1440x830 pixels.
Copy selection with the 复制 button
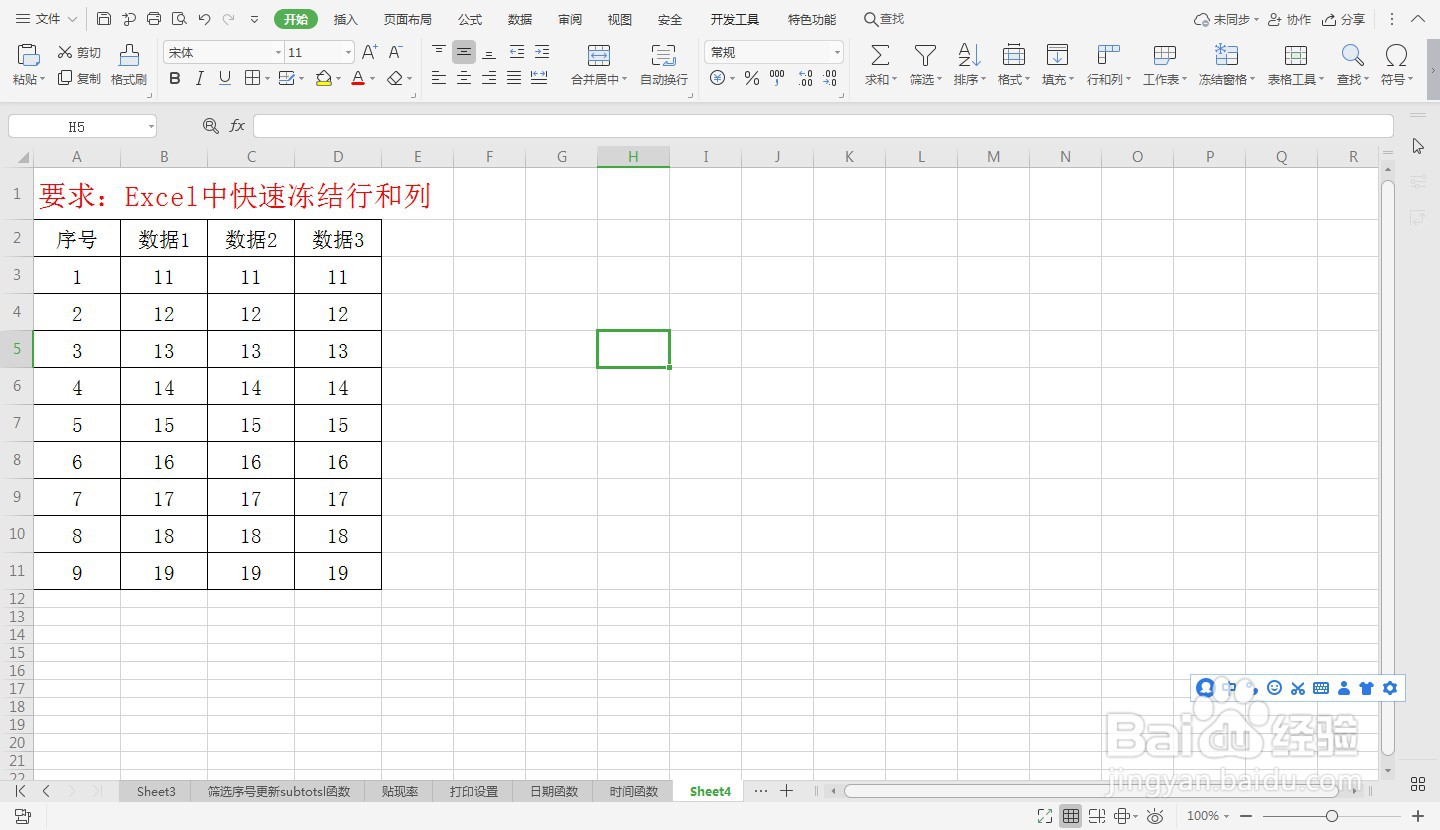coord(79,78)
